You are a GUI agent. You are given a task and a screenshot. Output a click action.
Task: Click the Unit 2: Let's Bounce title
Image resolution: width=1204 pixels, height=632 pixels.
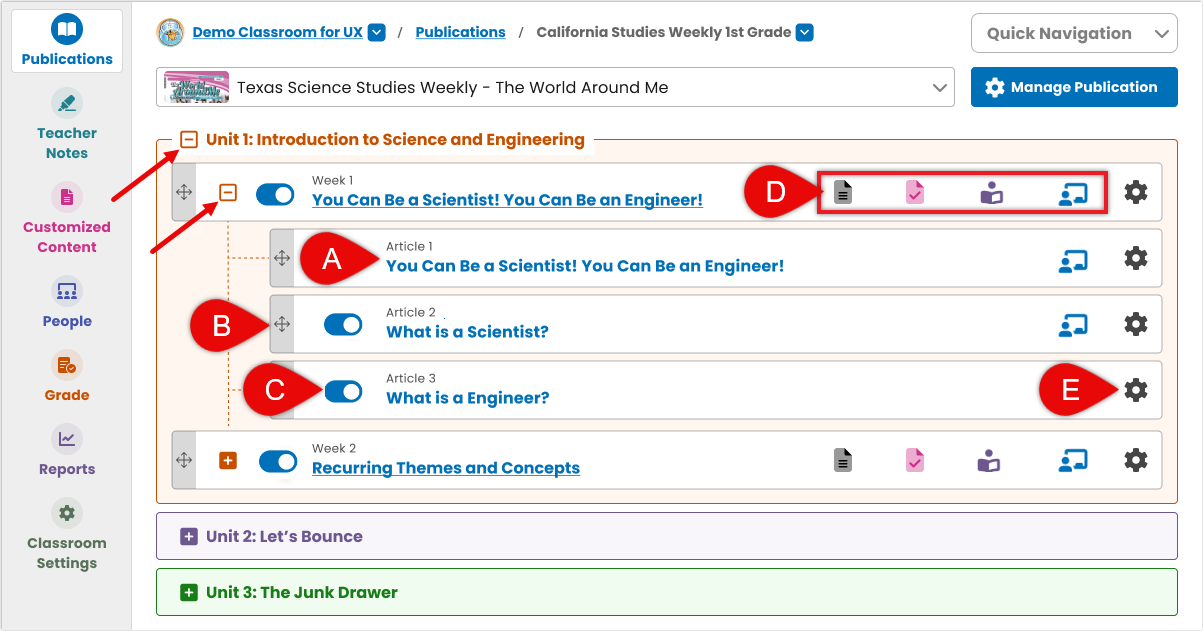pyautogui.click(x=284, y=537)
